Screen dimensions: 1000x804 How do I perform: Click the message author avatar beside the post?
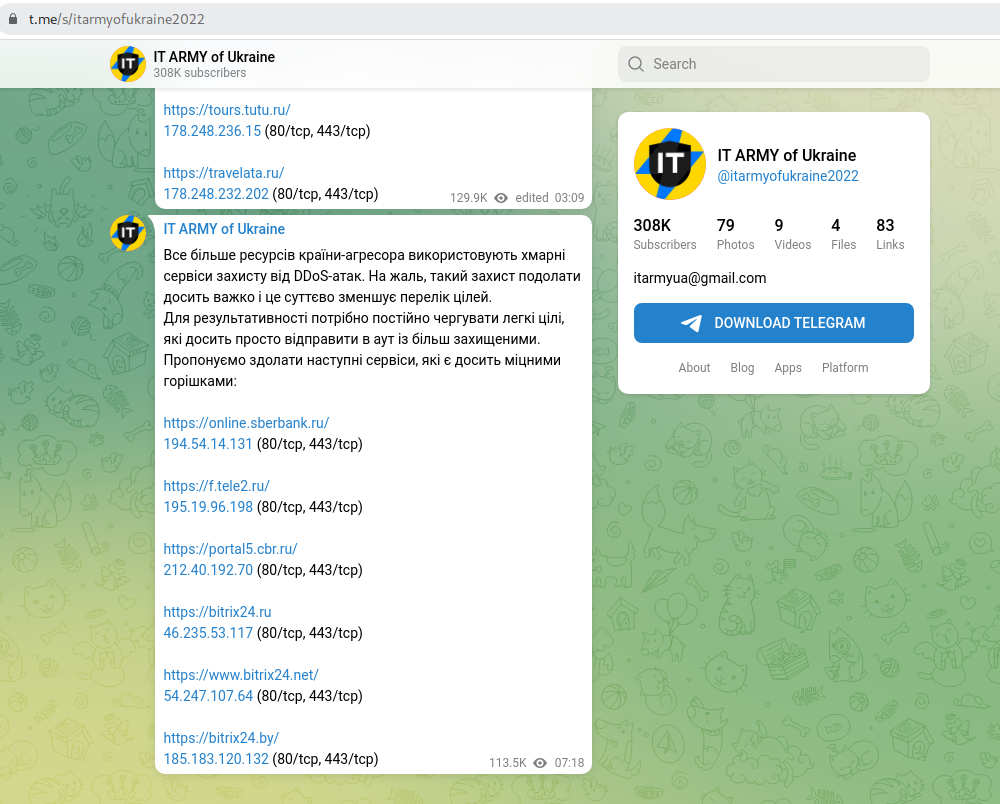coord(128,233)
